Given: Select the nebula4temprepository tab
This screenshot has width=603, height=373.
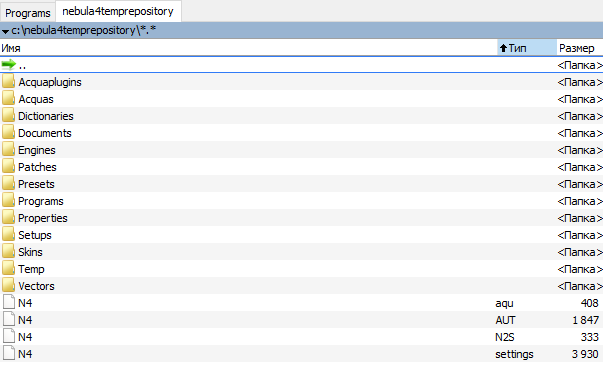Looking at the screenshot, I should point(118,12).
